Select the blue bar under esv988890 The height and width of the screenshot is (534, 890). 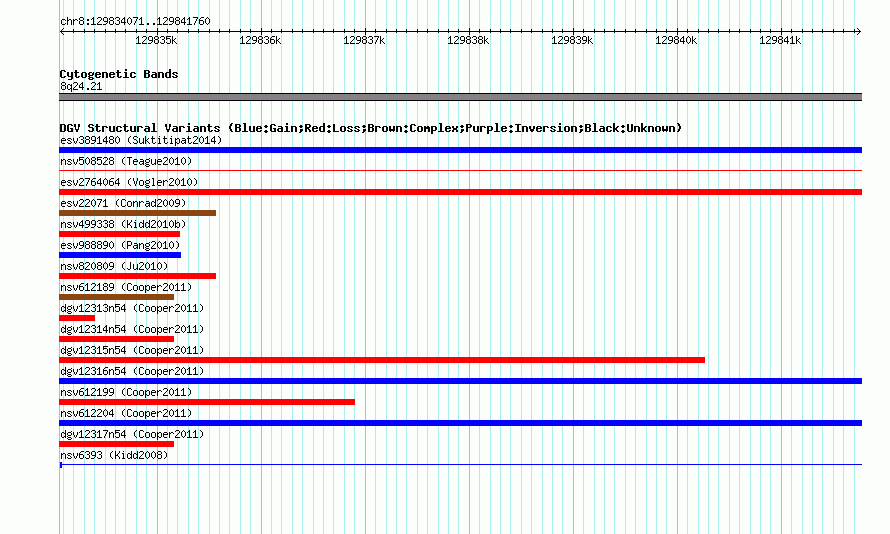point(120,255)
